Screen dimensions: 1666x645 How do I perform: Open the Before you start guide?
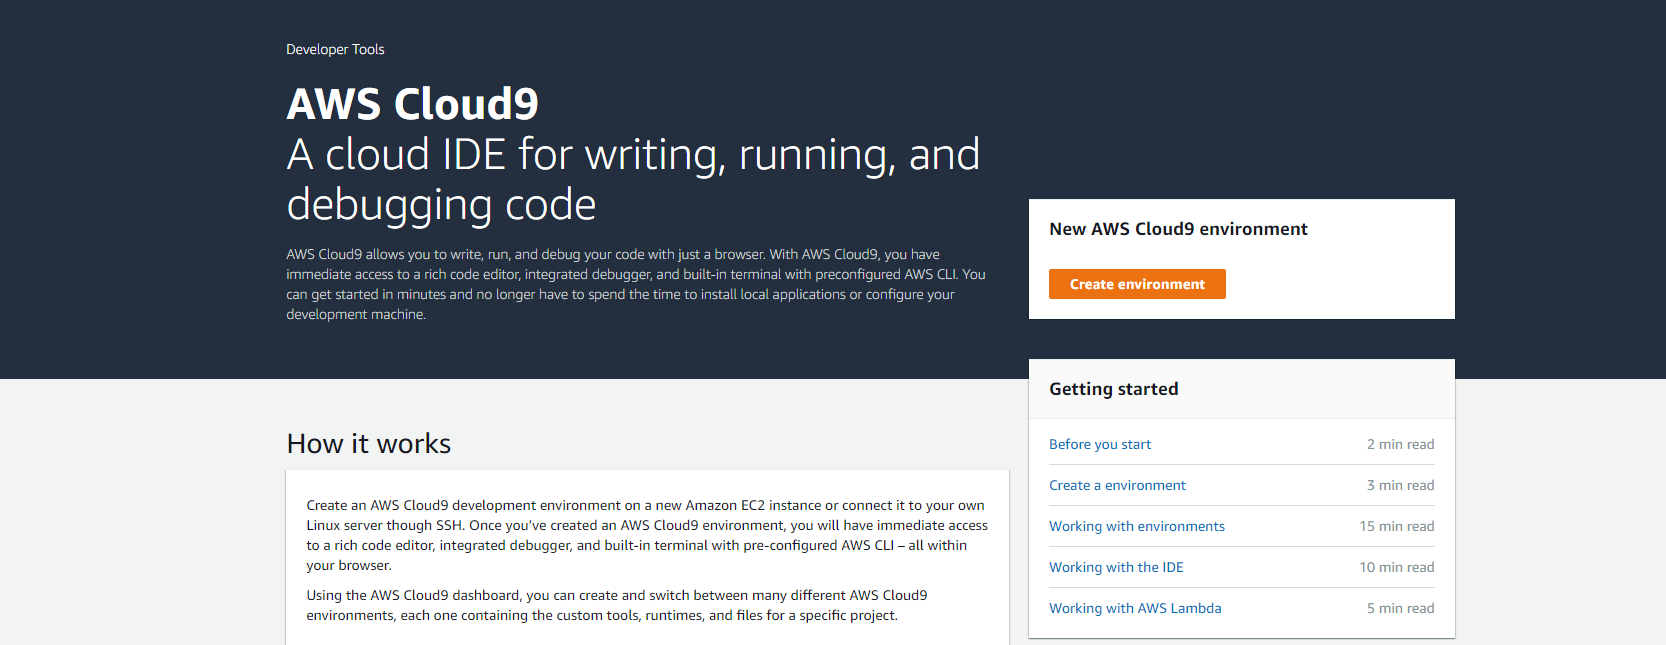point(1100,444)
